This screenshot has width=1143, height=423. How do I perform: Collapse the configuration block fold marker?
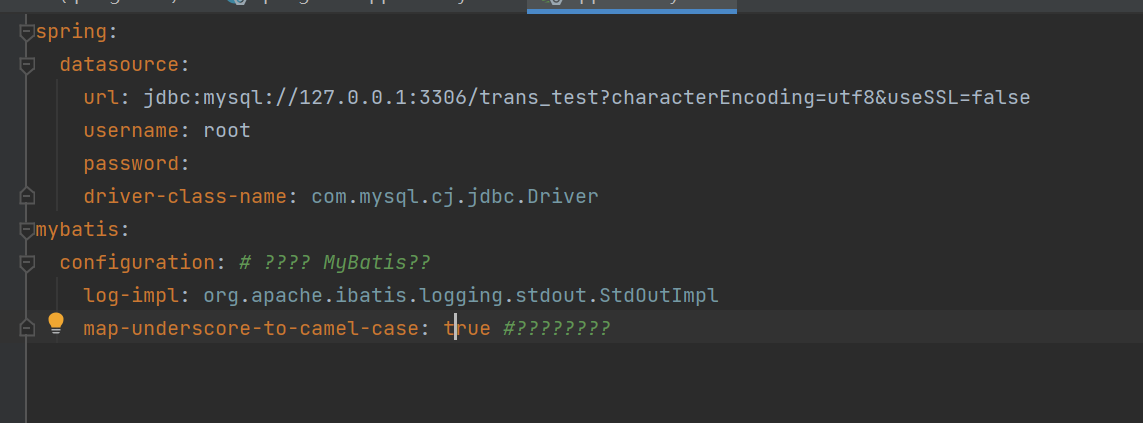click(x=27, y=263)
